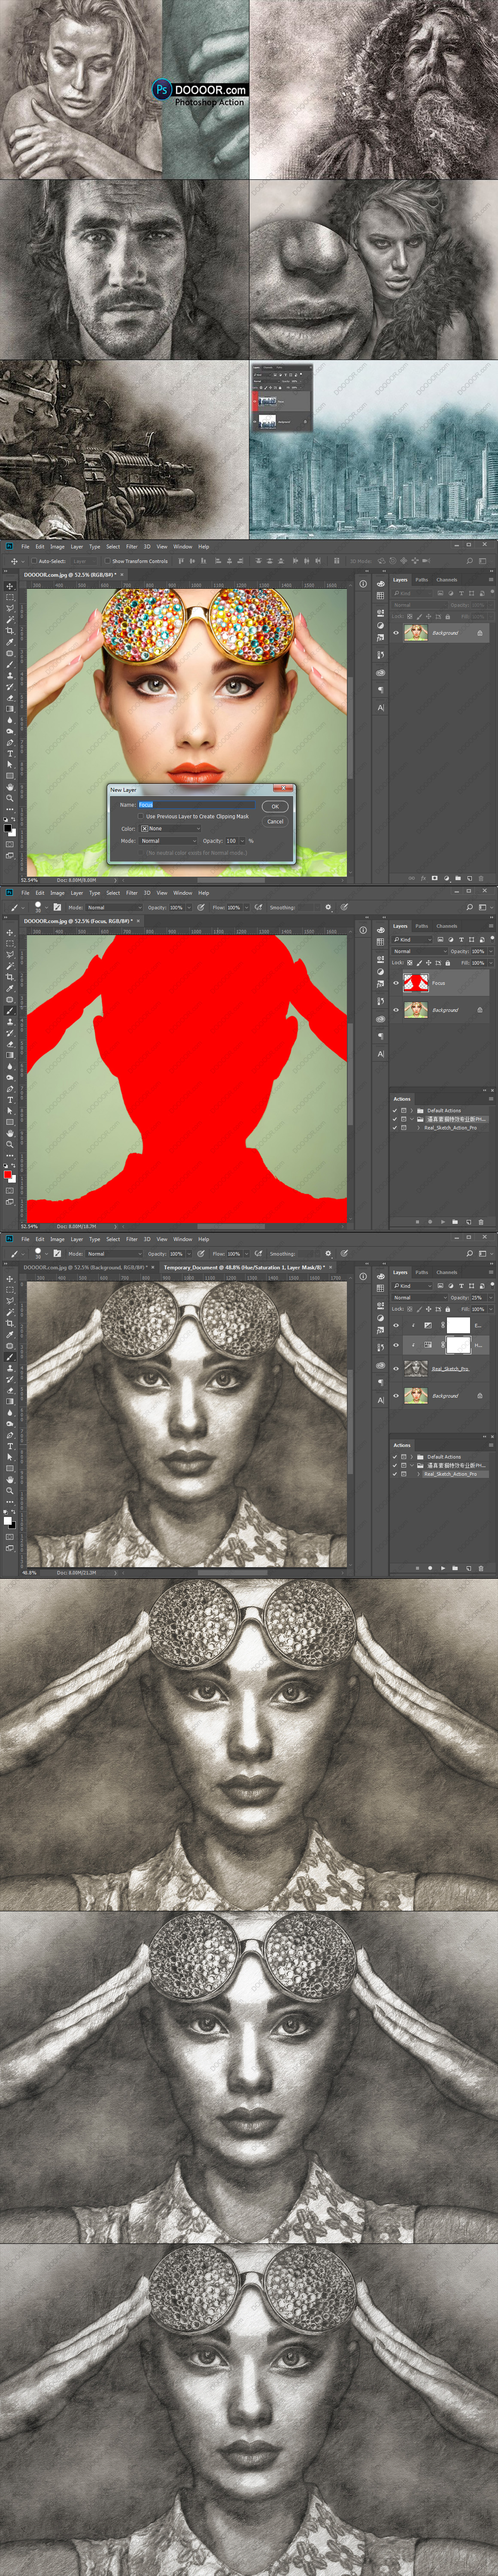Open the Color dropdown in New Layer dialog
Viewport: 498px width, 2576px height.
[170, 828]
